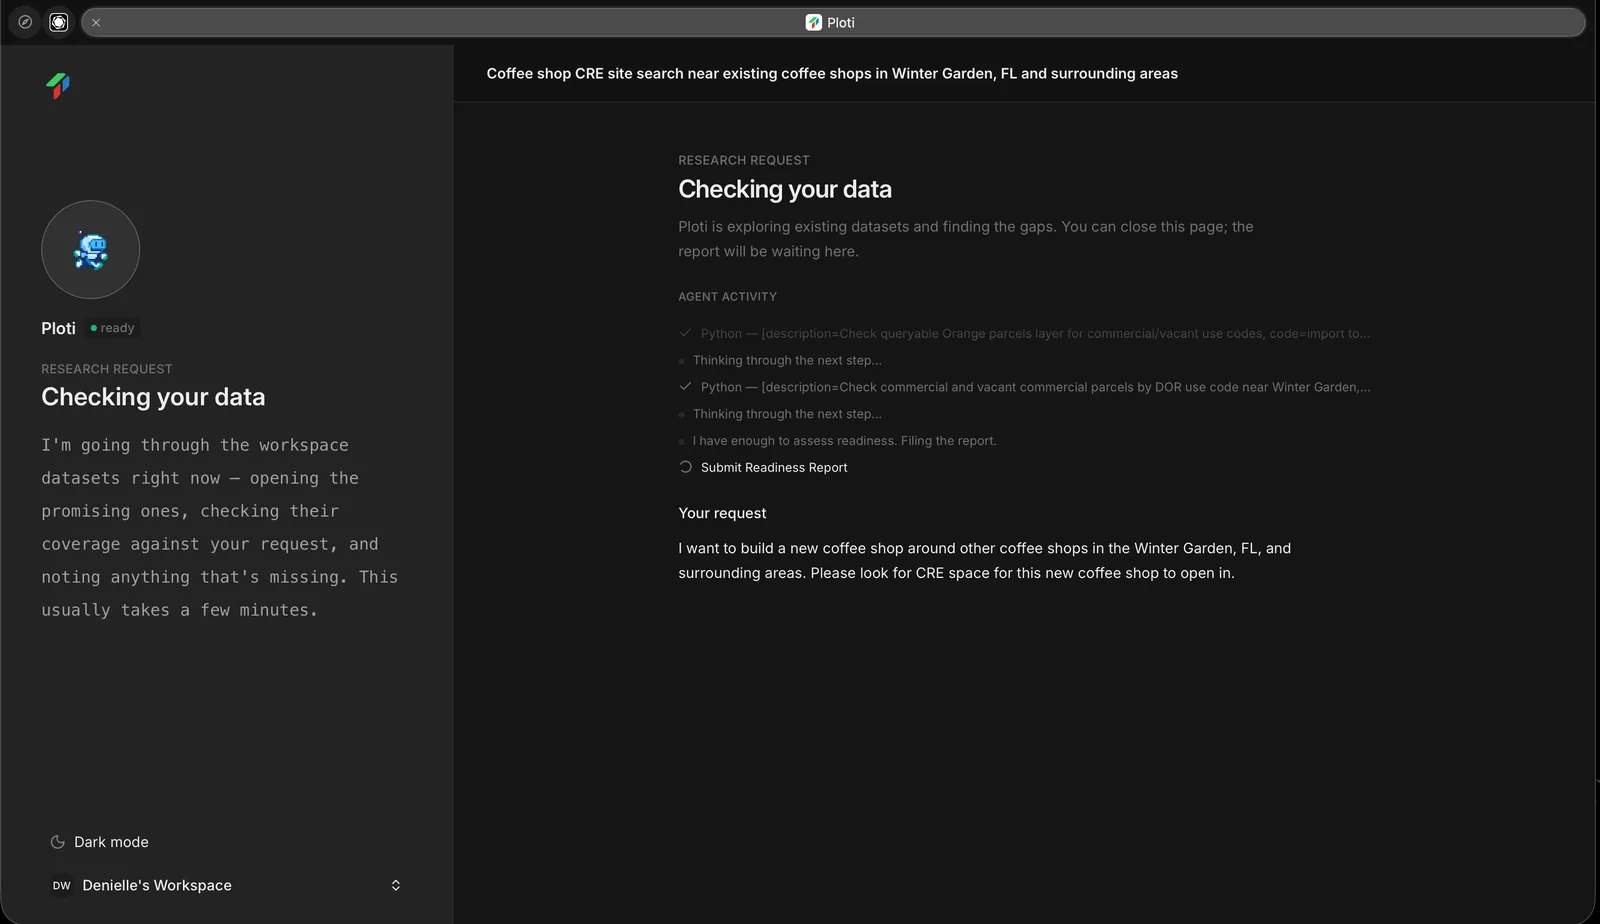Click the Ploti logo in the sidebar
1600x924 pixels.
[x=58, y=86]
